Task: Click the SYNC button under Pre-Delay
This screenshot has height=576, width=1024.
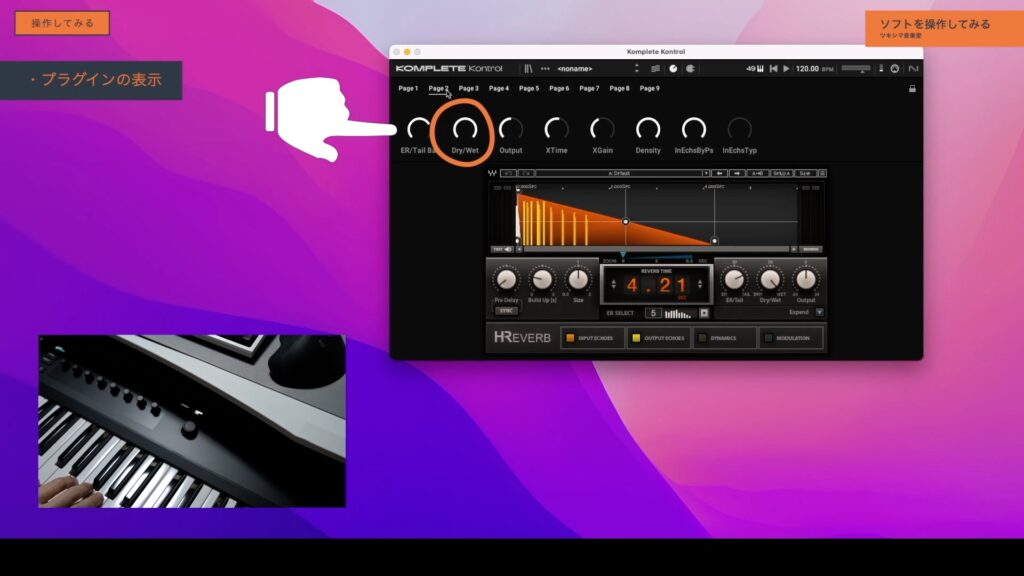Action: (x=506, y=310)
